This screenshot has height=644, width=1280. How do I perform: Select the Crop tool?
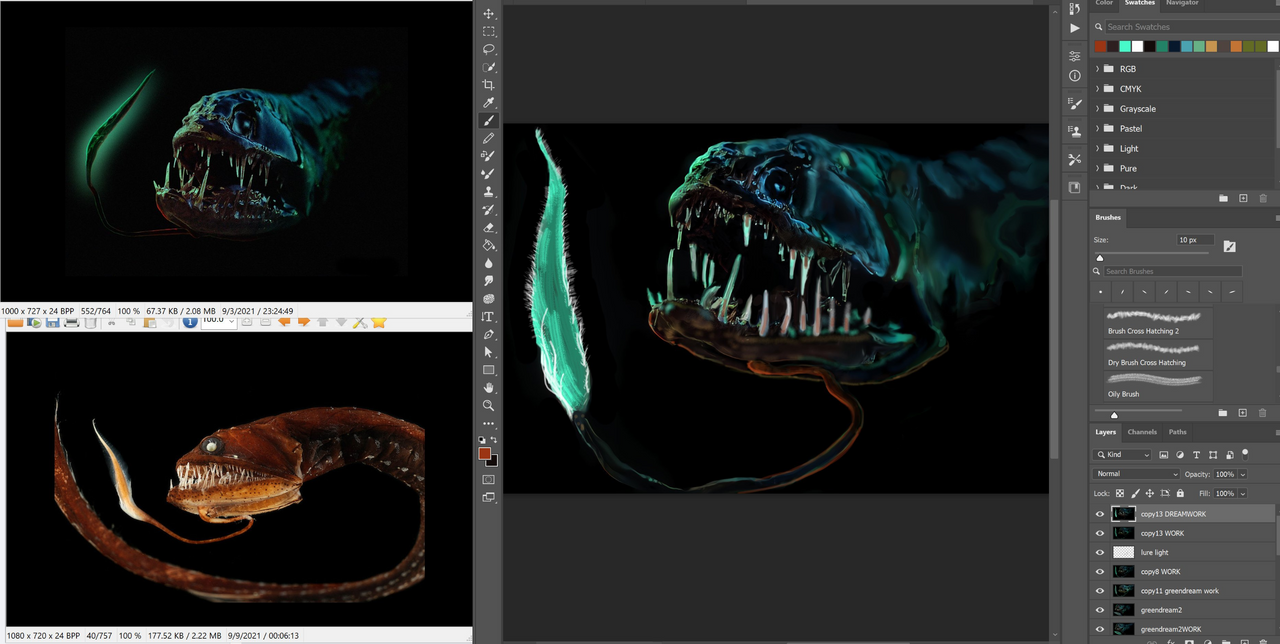click(x=489, y=85)
